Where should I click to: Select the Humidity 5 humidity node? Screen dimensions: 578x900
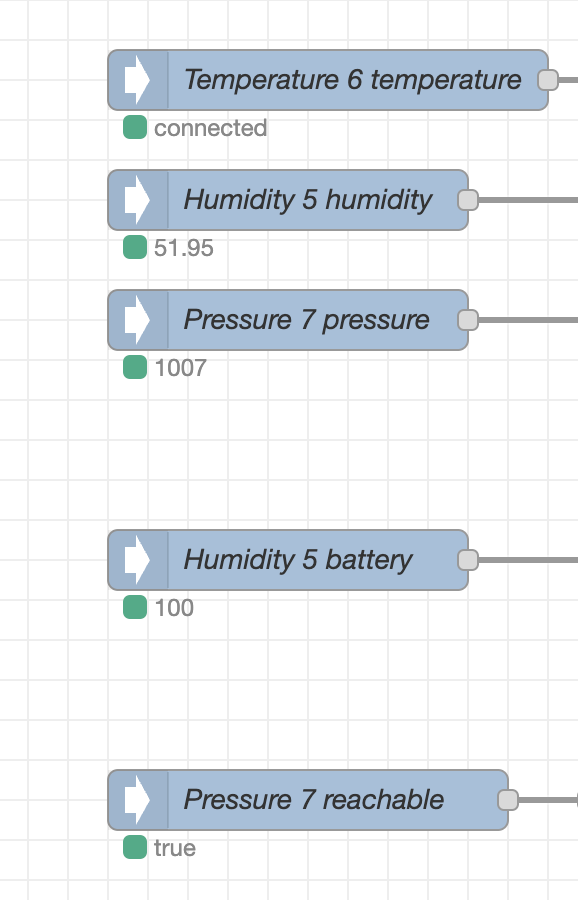pos(288,200)
